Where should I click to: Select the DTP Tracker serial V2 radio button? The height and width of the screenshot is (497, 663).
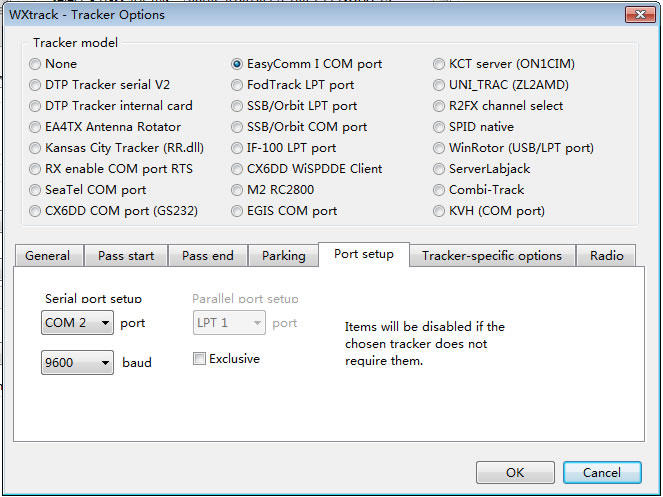[x=37, y=85]
